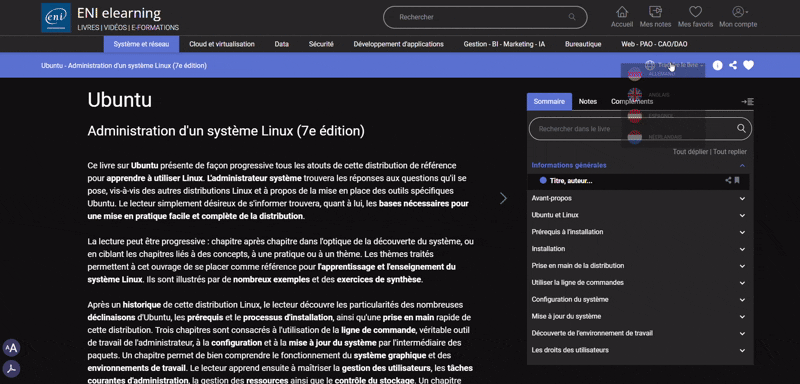
Task: Share the Titre, auteur... section
Action: tap(728, 181)
